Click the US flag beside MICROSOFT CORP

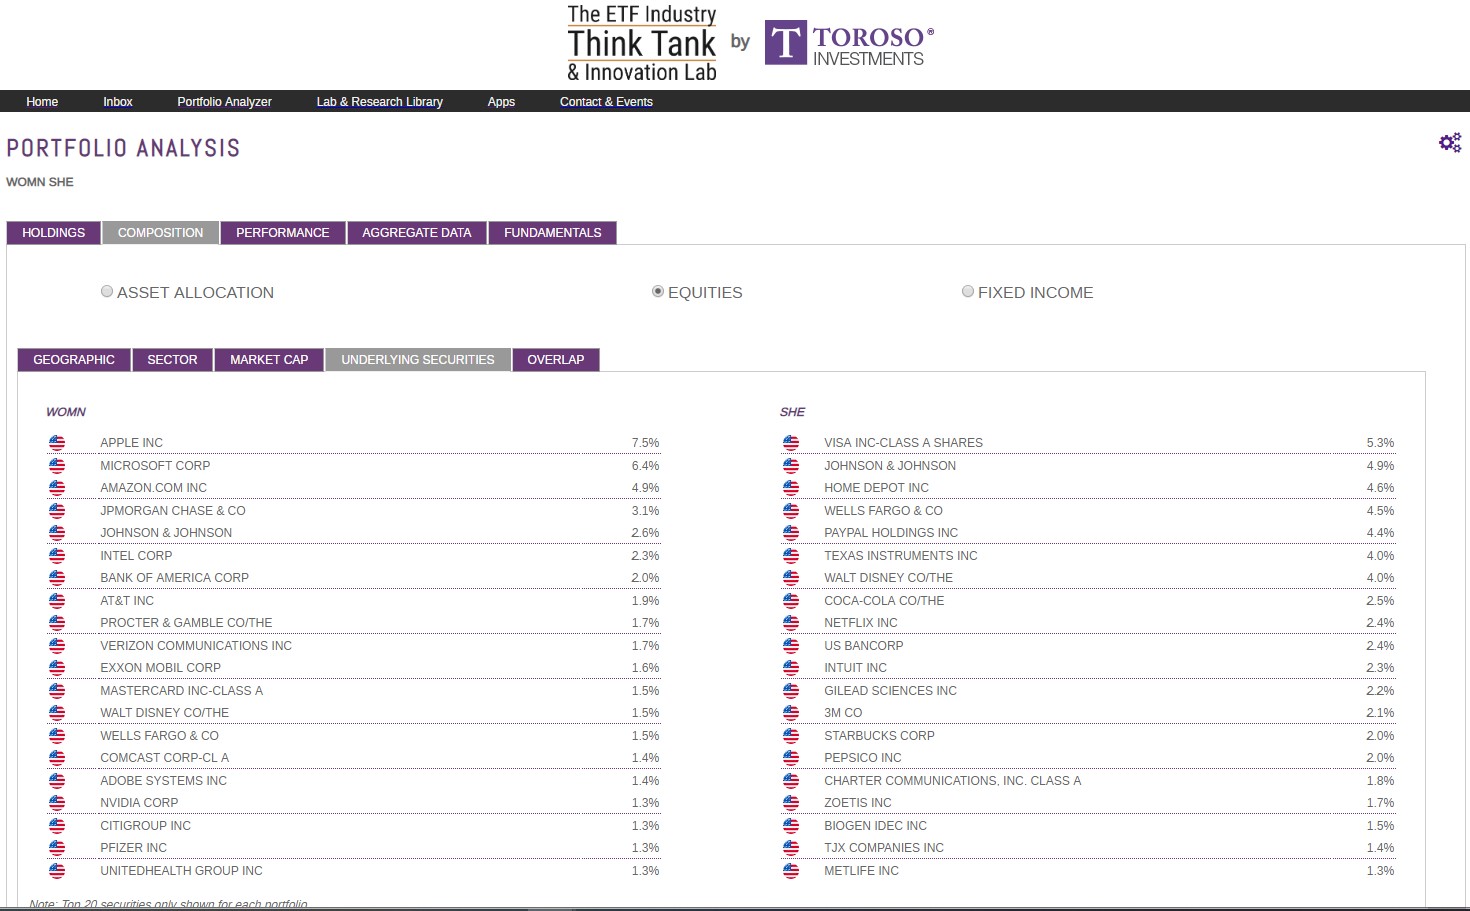coord(57,466)
